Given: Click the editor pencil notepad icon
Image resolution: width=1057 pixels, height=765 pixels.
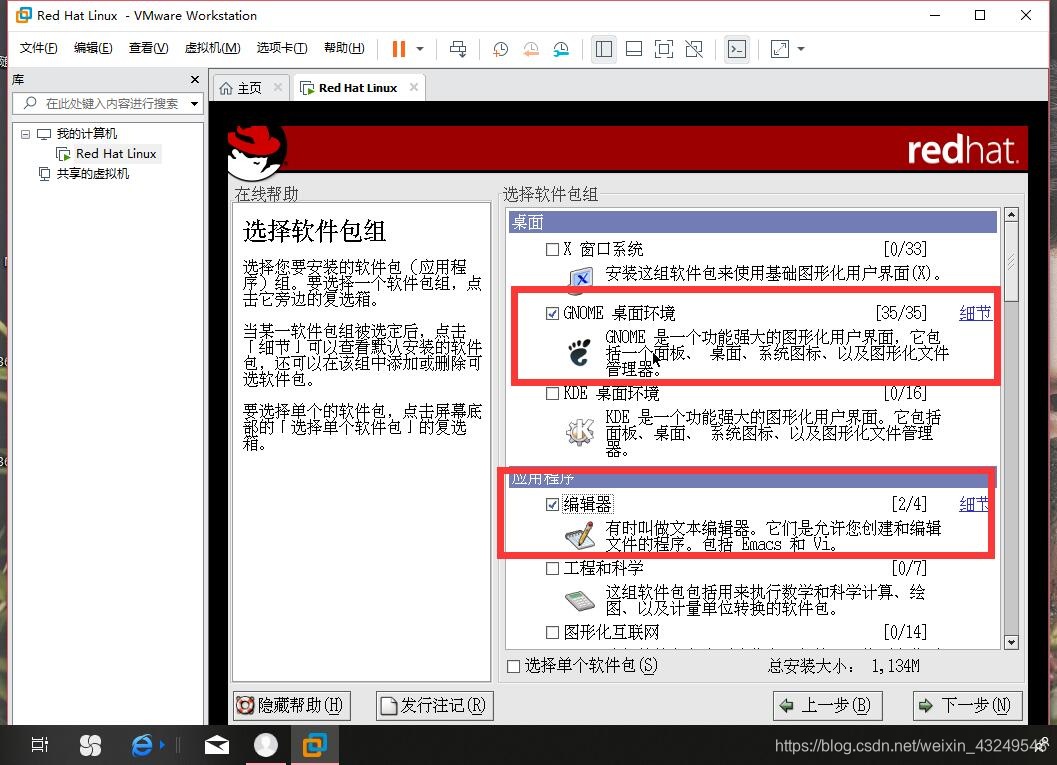Looking at the screenshot, I should pos(580,536).
